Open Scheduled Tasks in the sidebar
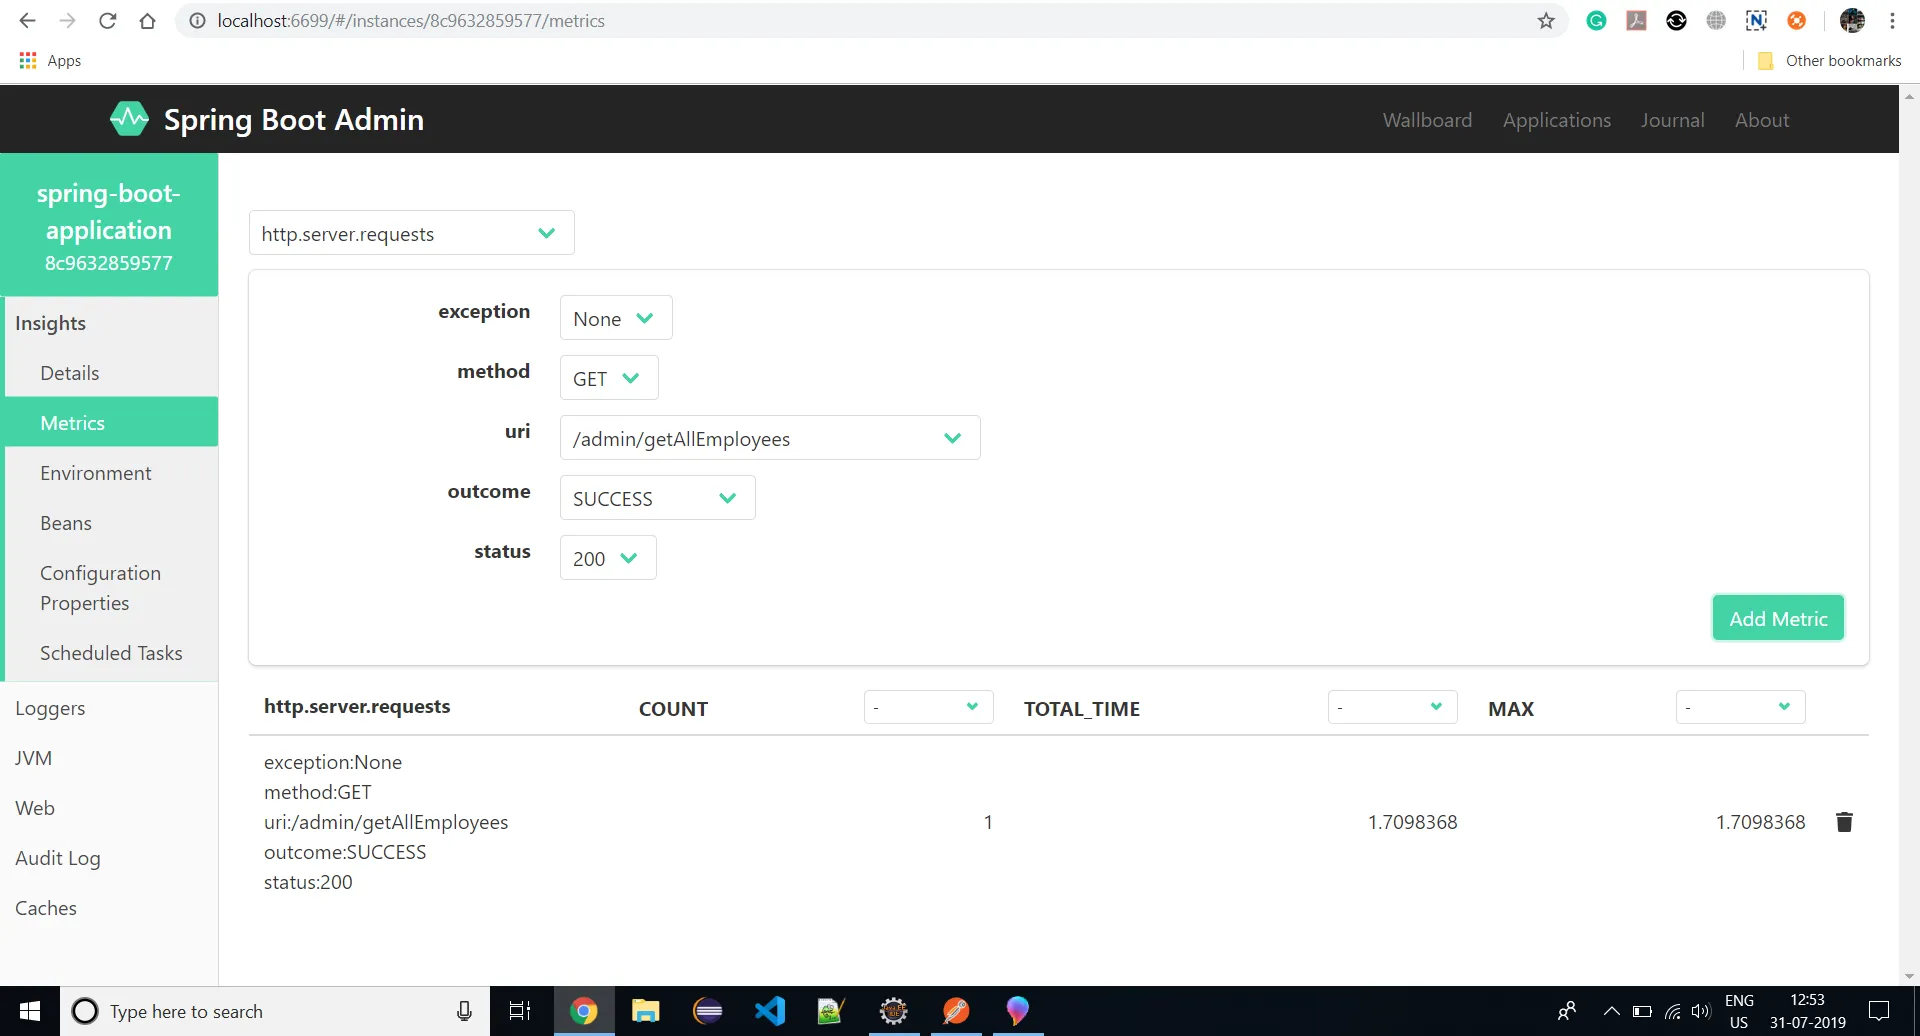This screenshot has height=1036, width=1920. pyautogui.click(x=111, y=653)
